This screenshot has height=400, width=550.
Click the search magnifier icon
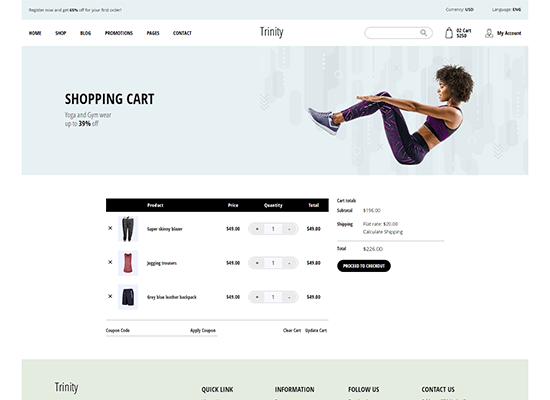(x=423, y=33)
